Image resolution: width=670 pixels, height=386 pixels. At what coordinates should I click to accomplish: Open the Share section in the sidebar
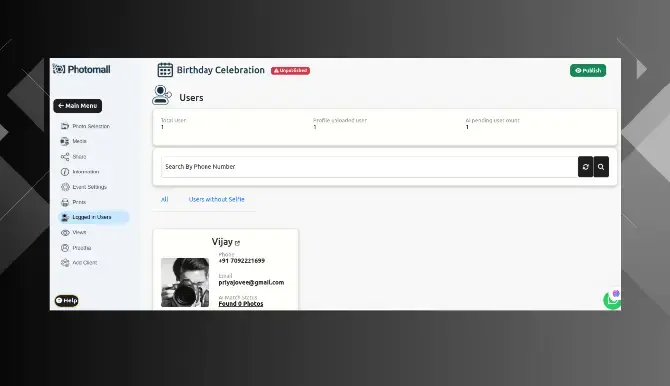[73, 157]
